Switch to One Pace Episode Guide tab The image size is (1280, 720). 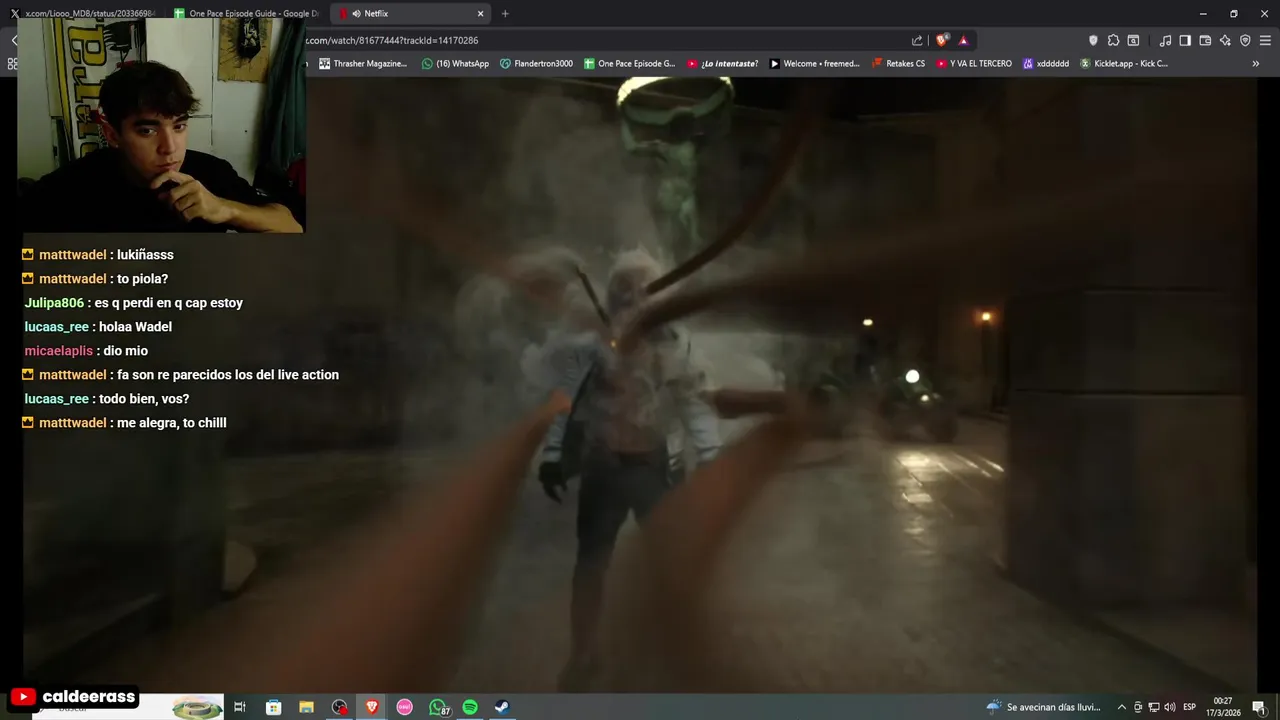coord(246,14)
